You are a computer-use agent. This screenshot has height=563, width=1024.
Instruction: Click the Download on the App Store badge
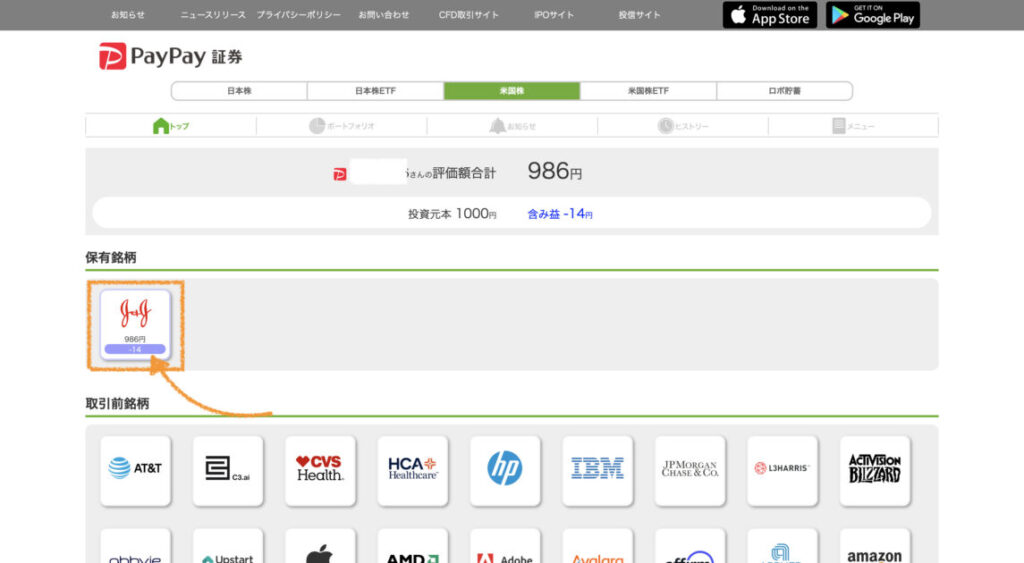coord(769,15)
